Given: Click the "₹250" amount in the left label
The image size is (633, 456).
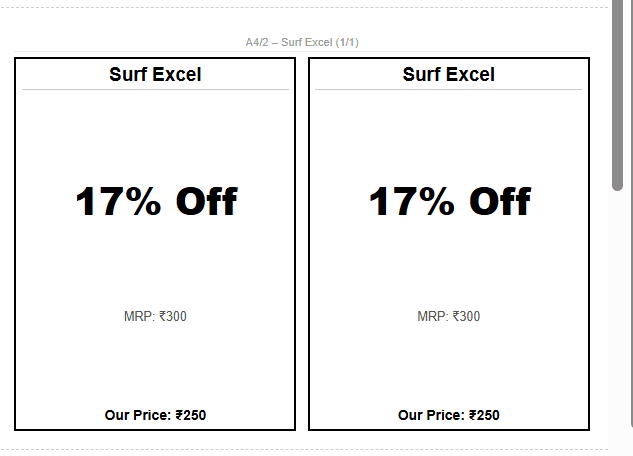Looking at the screenshot, I should click(191, 415).
